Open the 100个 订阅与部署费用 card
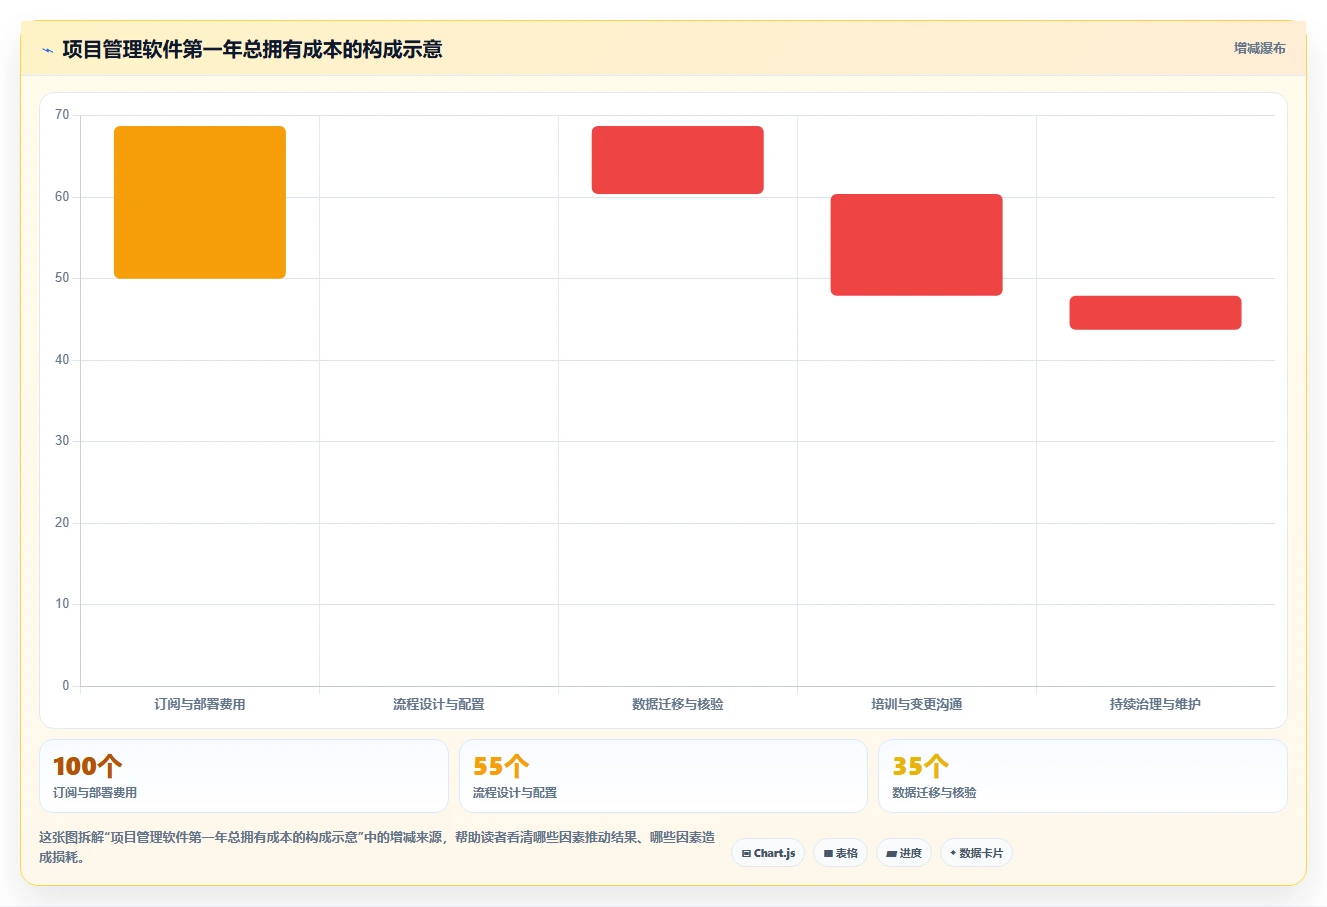This screenshot has height=907, width=1327. click(243, 776)
